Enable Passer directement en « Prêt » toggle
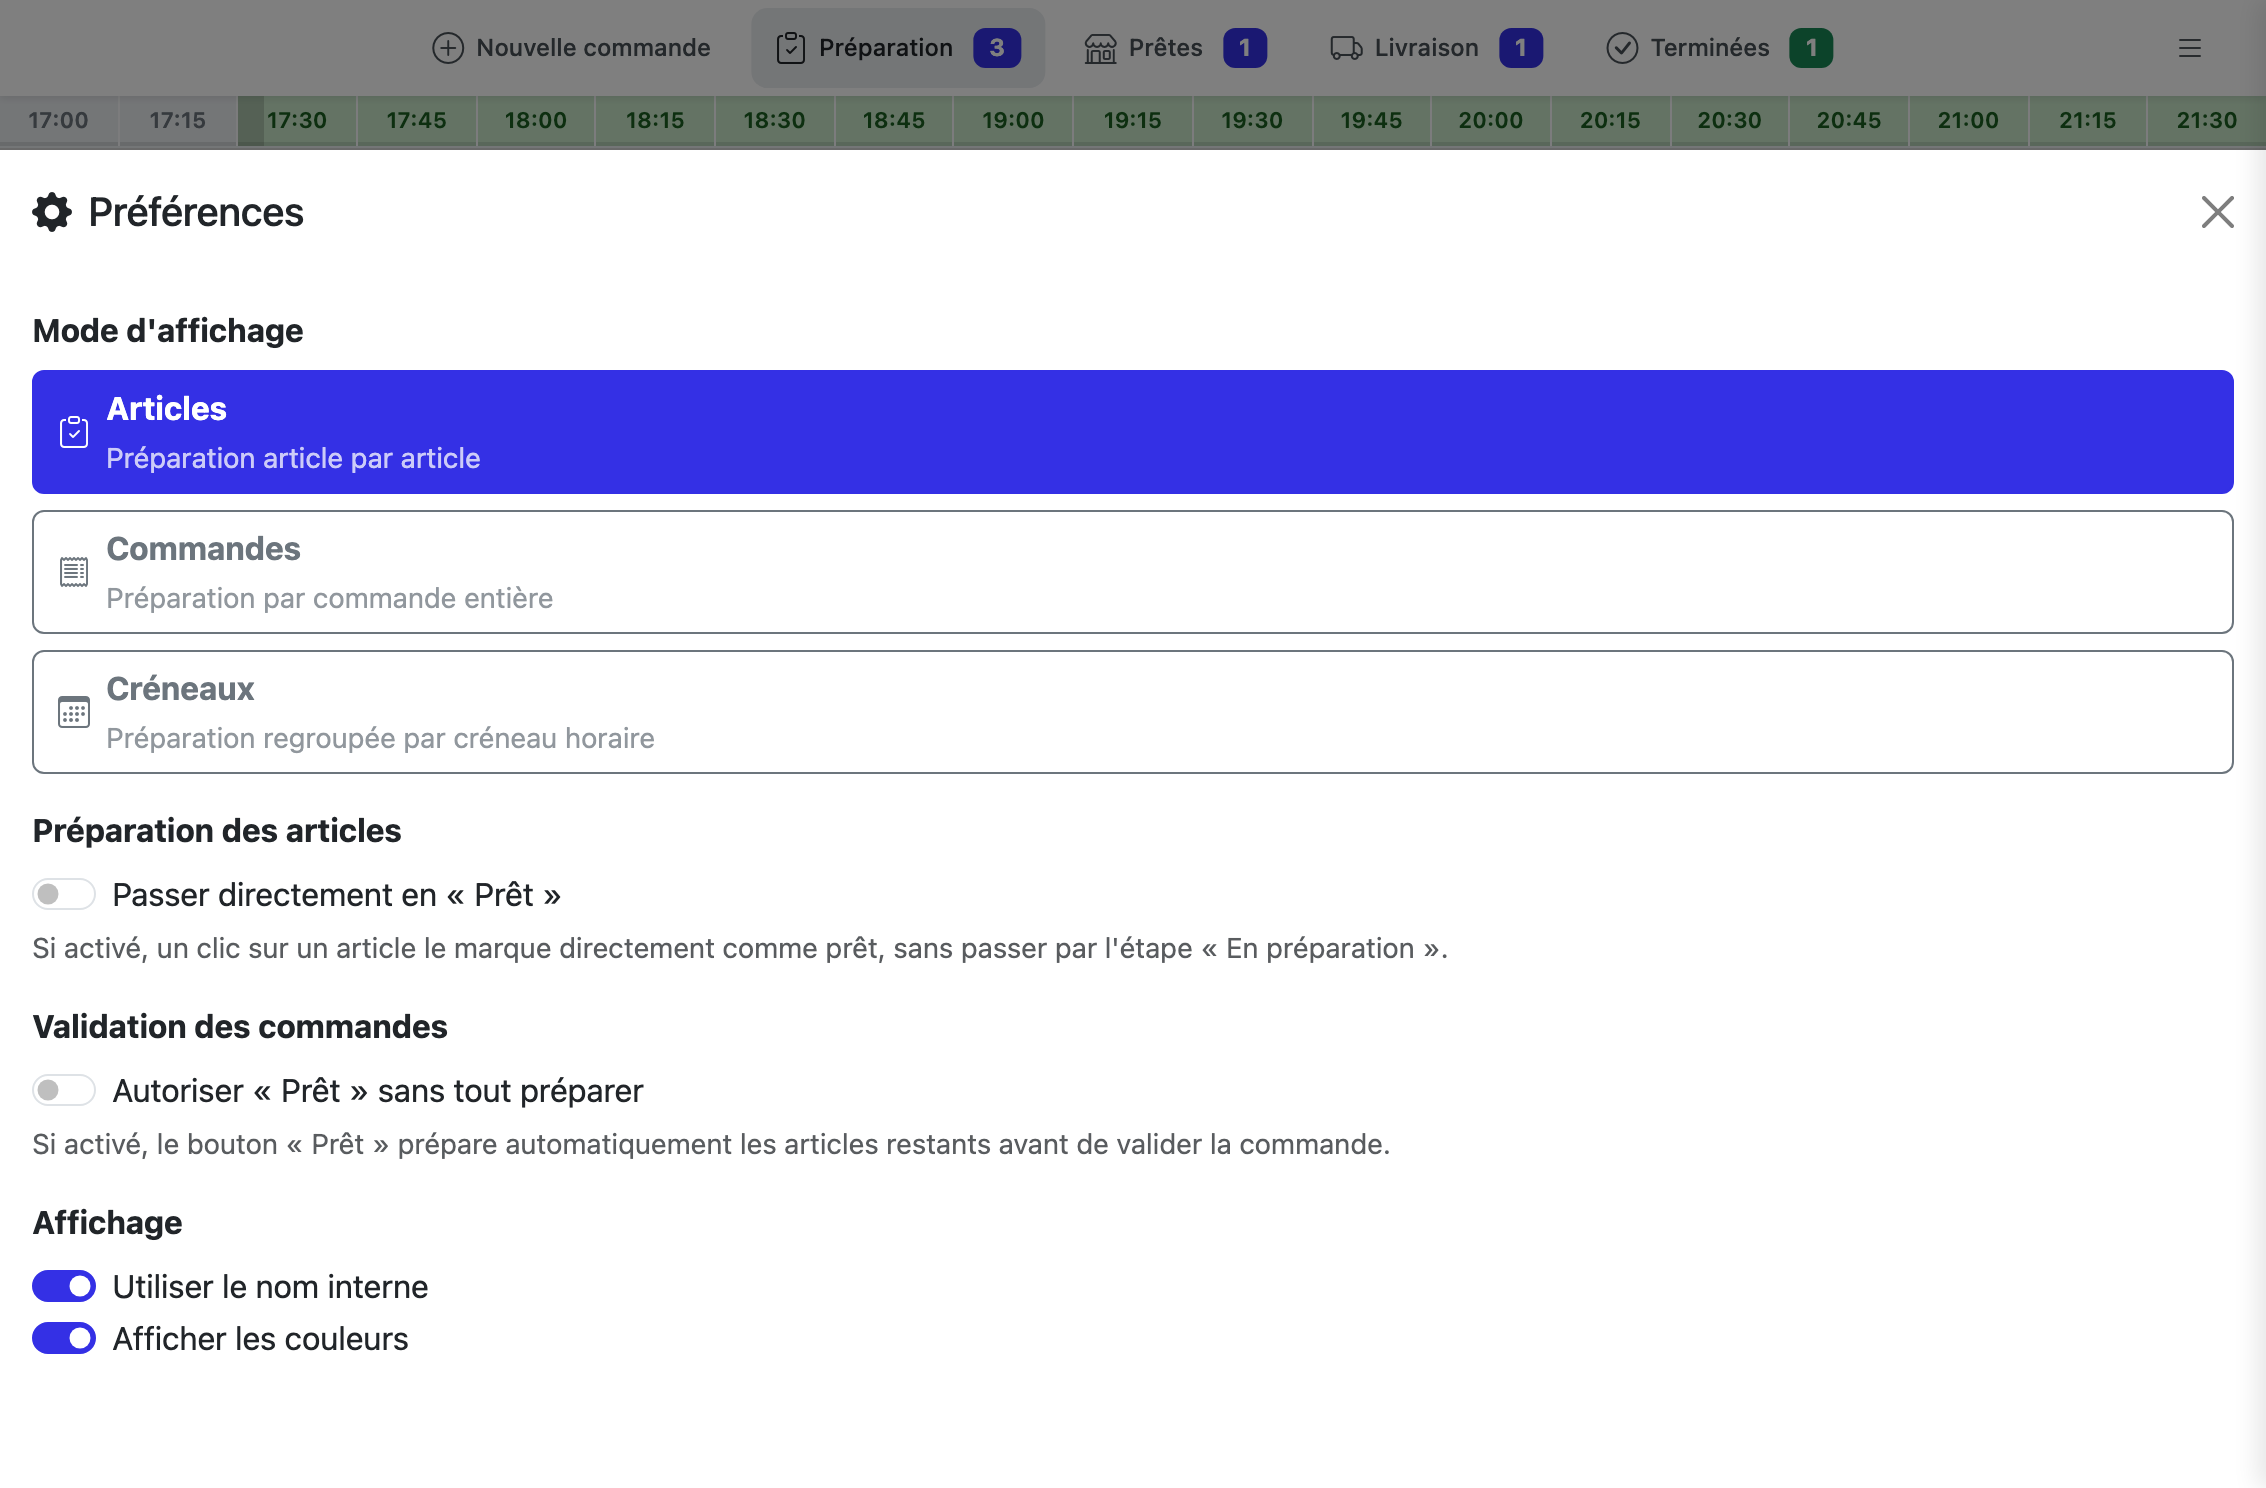 [64, 894]
